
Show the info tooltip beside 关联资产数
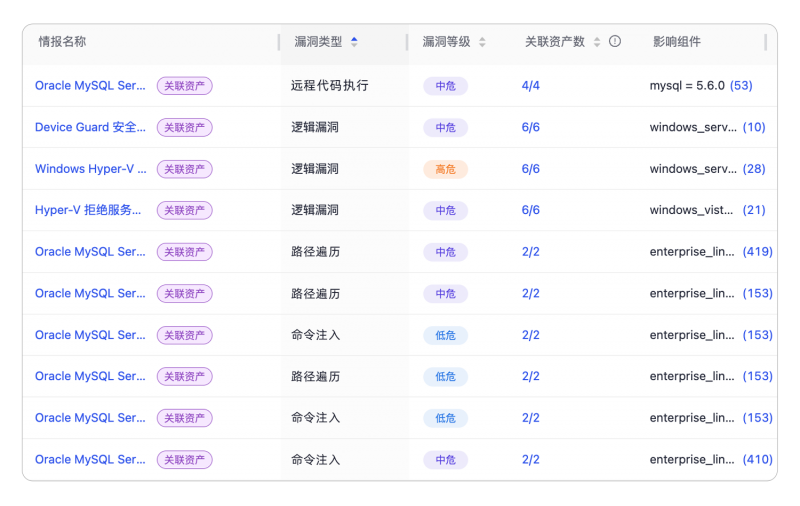tap(615, 41)
